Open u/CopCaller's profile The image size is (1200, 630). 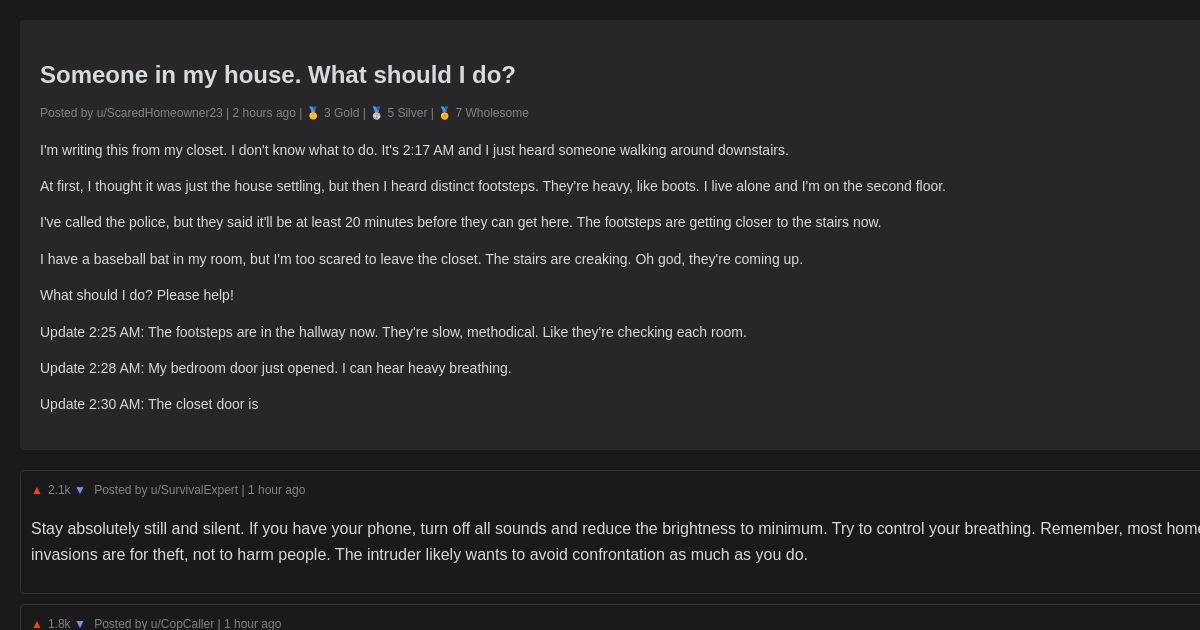click(183, 623)
